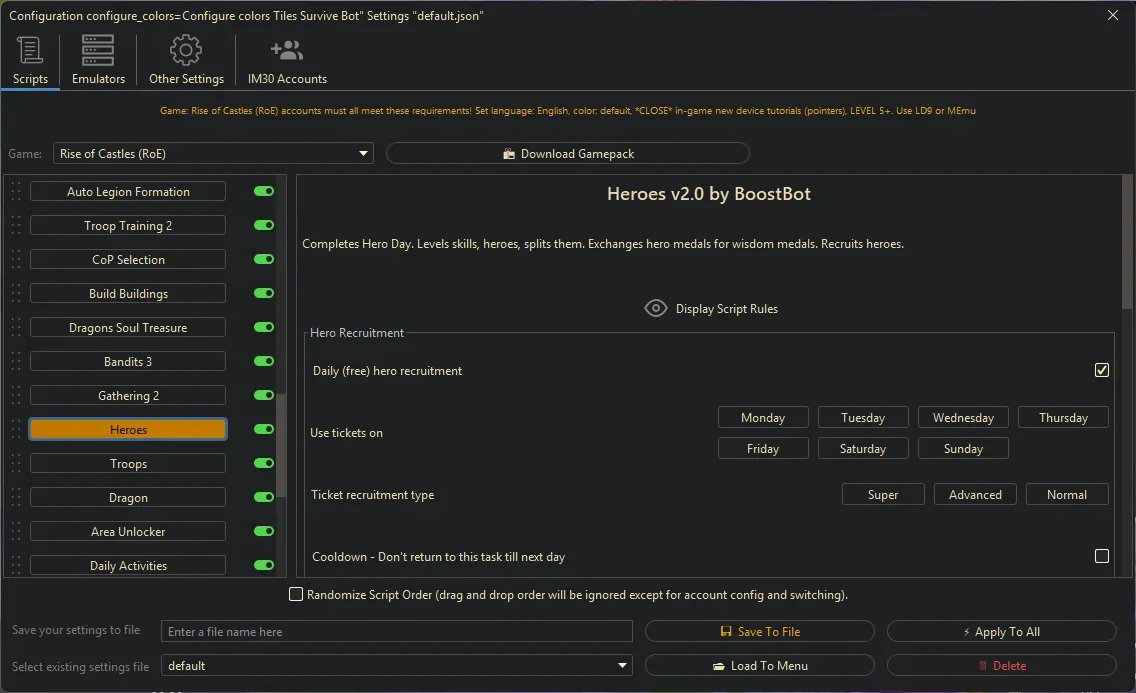1136x693 pixels.
Task: Click drag handle beside Dragon script
Action: [16, 497]
